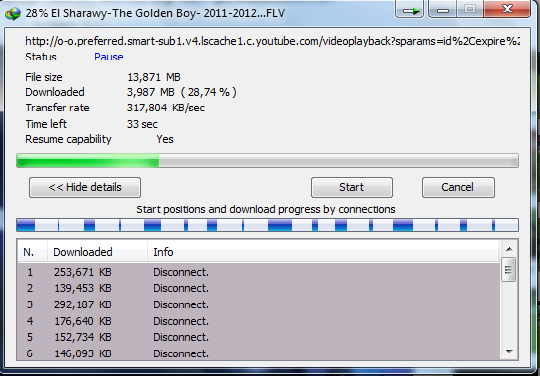540x376 pixels.
Task: Click the blue connections progress strip
Action: [267, 225]
